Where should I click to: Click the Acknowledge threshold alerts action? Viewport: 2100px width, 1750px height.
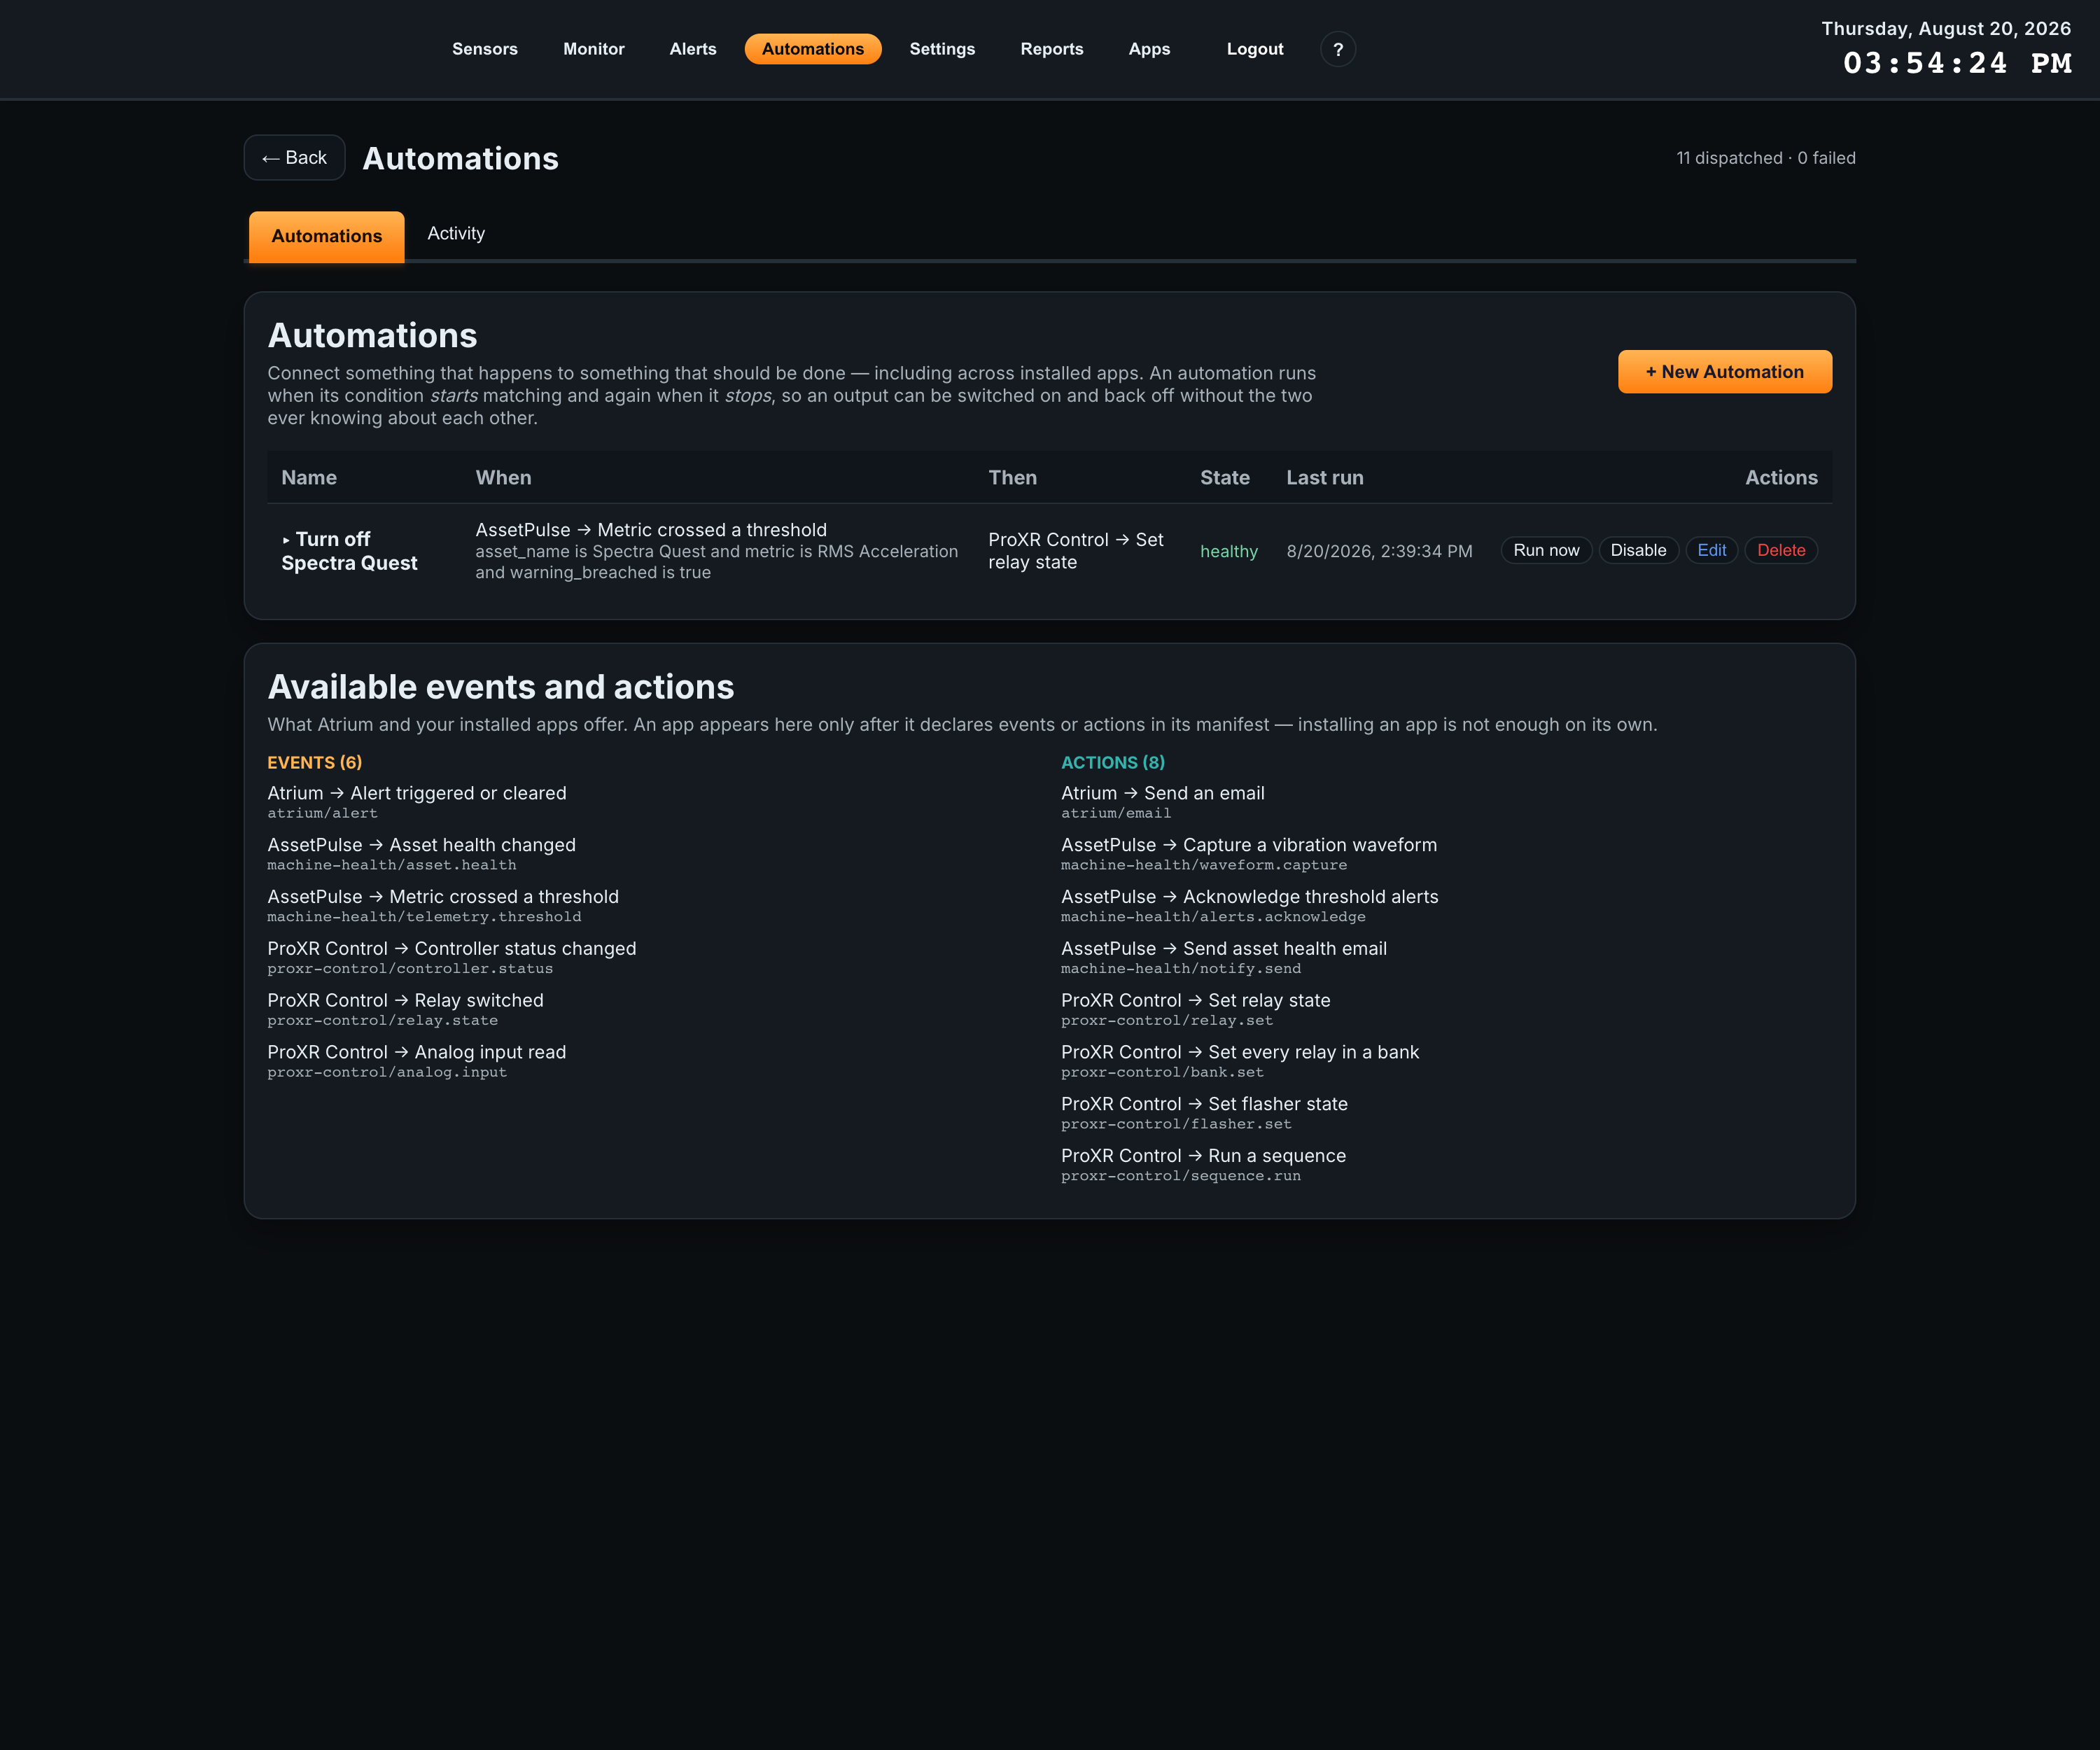click(1250, 897)
